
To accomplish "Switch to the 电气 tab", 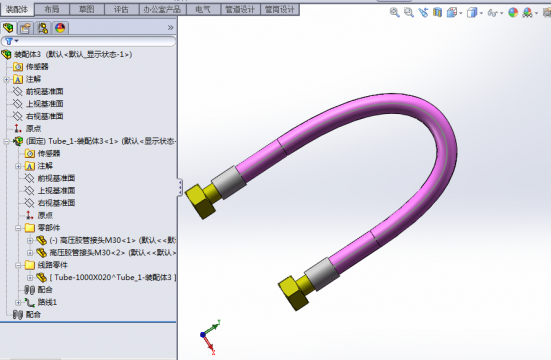I will (x=203, y=9).
